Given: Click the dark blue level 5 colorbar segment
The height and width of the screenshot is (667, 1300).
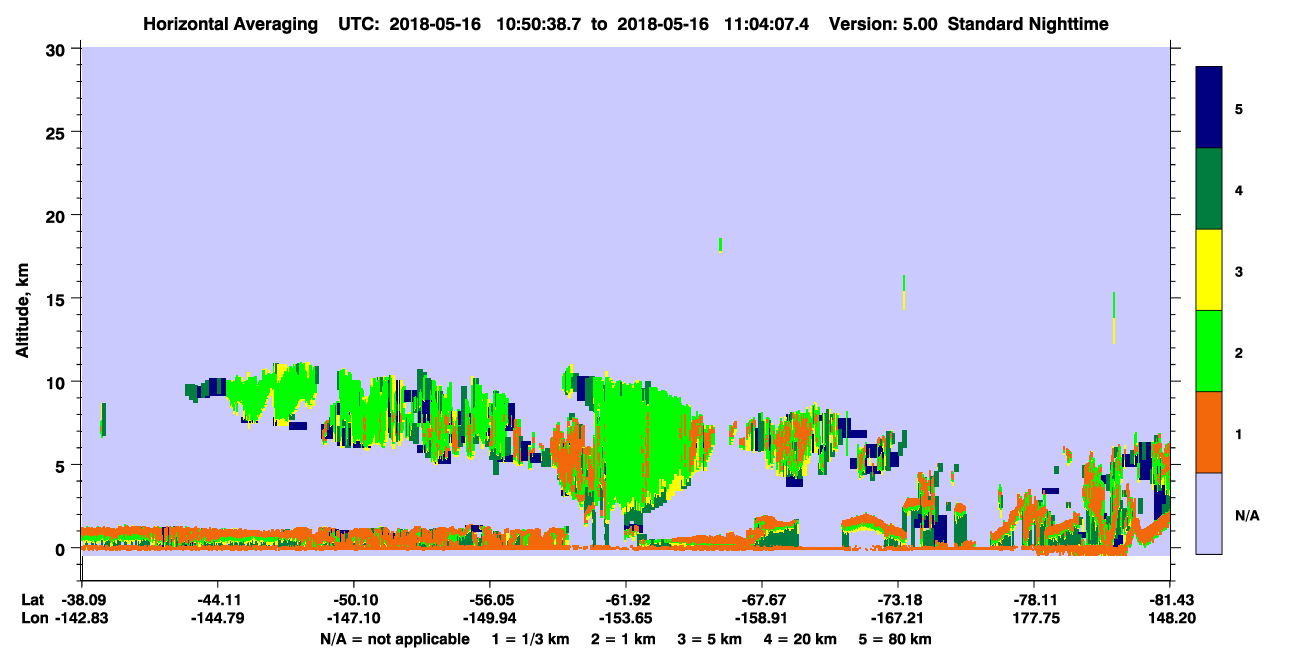Looking at the screenshot, I should (x=1209, y=108).
